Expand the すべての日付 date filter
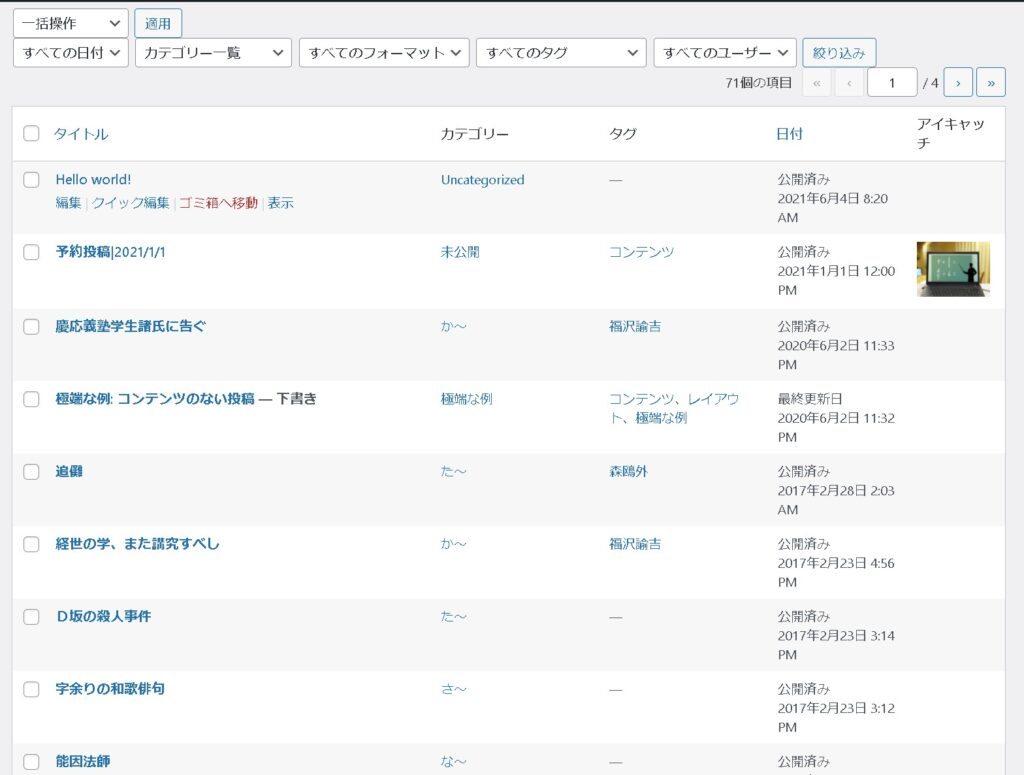Screen dimensions: 1024x775 [70, 53]
